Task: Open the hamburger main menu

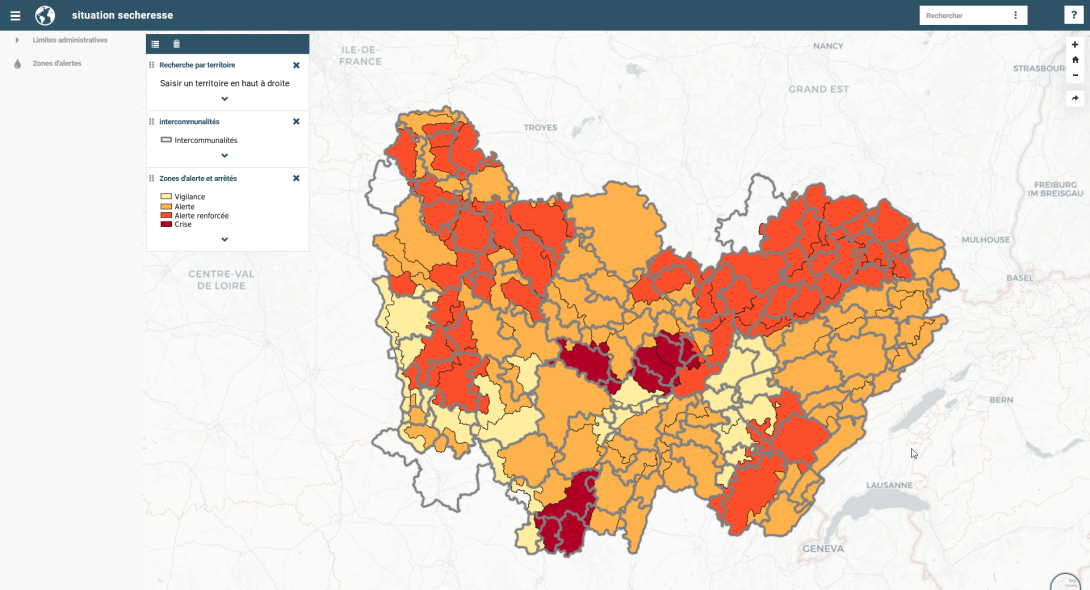Action: tap(15, 16)
